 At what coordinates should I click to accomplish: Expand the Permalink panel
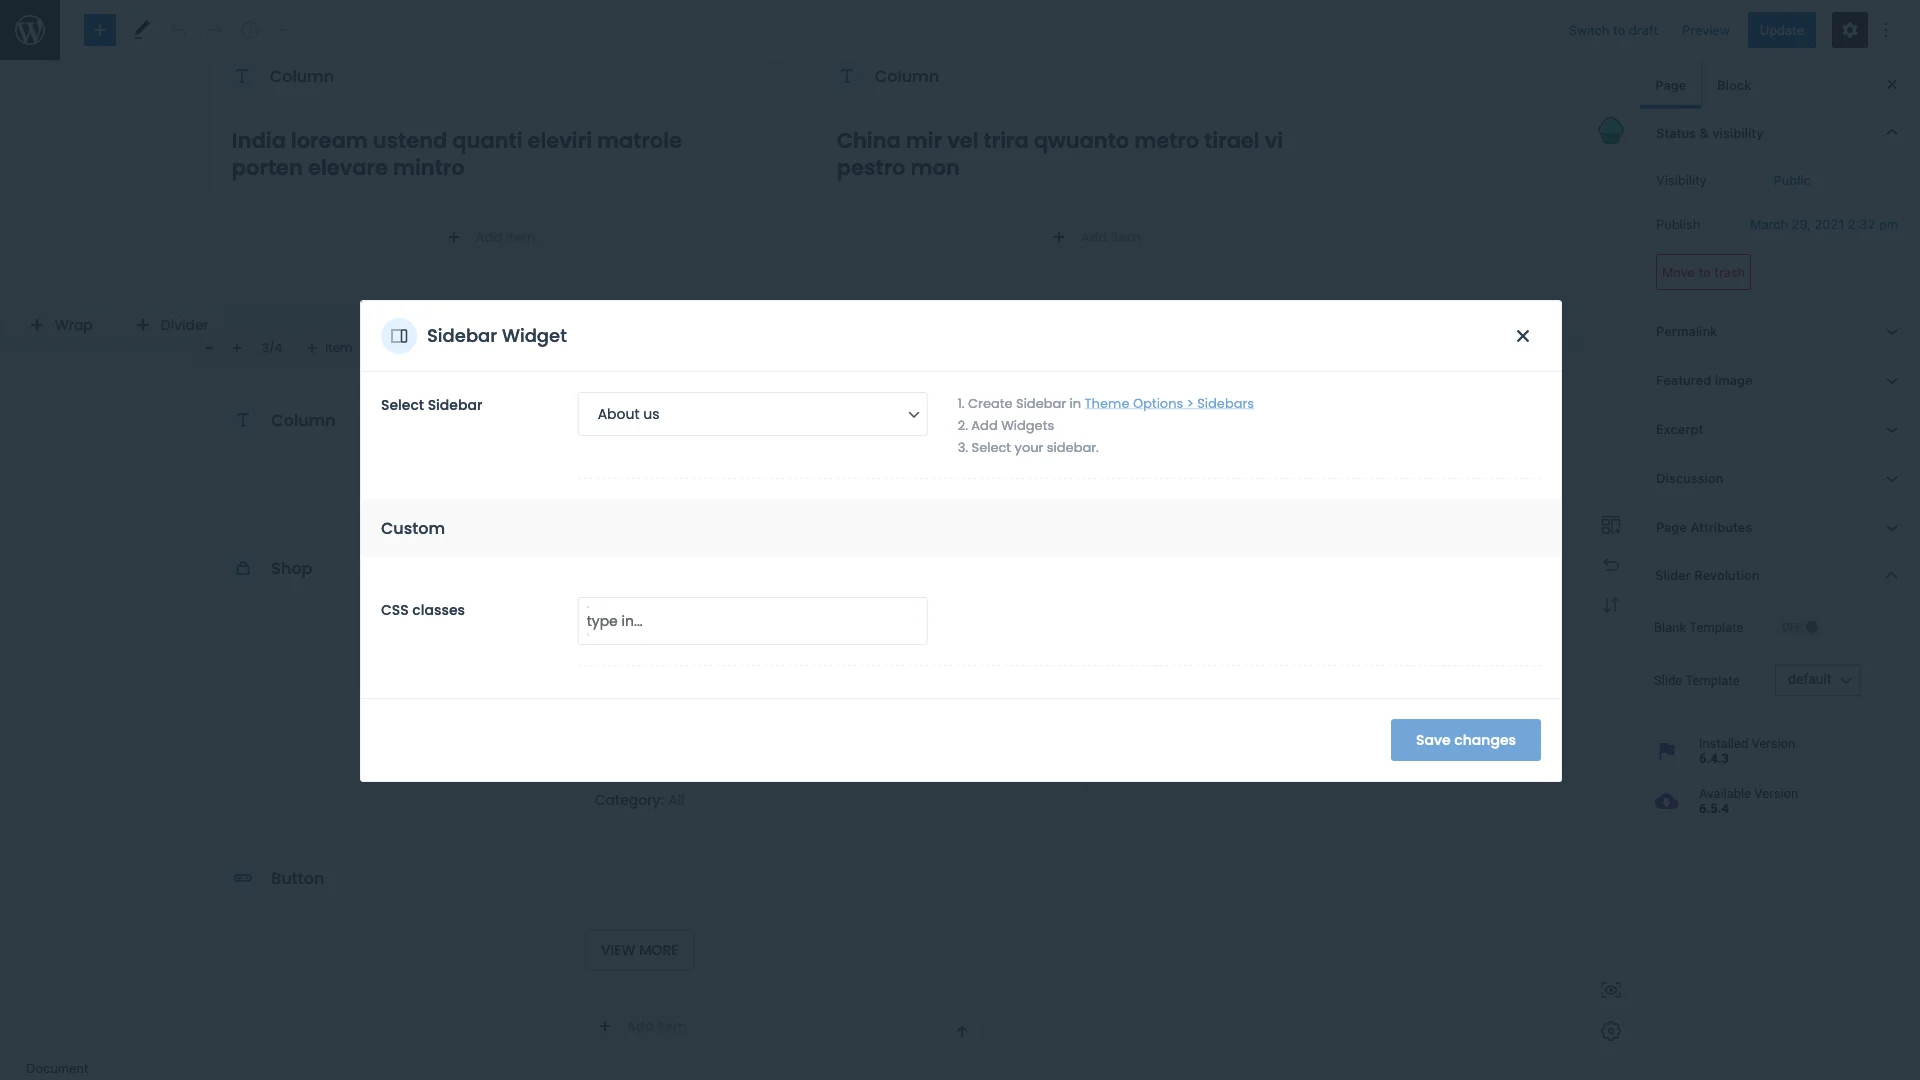click(x=1775, y=331)
